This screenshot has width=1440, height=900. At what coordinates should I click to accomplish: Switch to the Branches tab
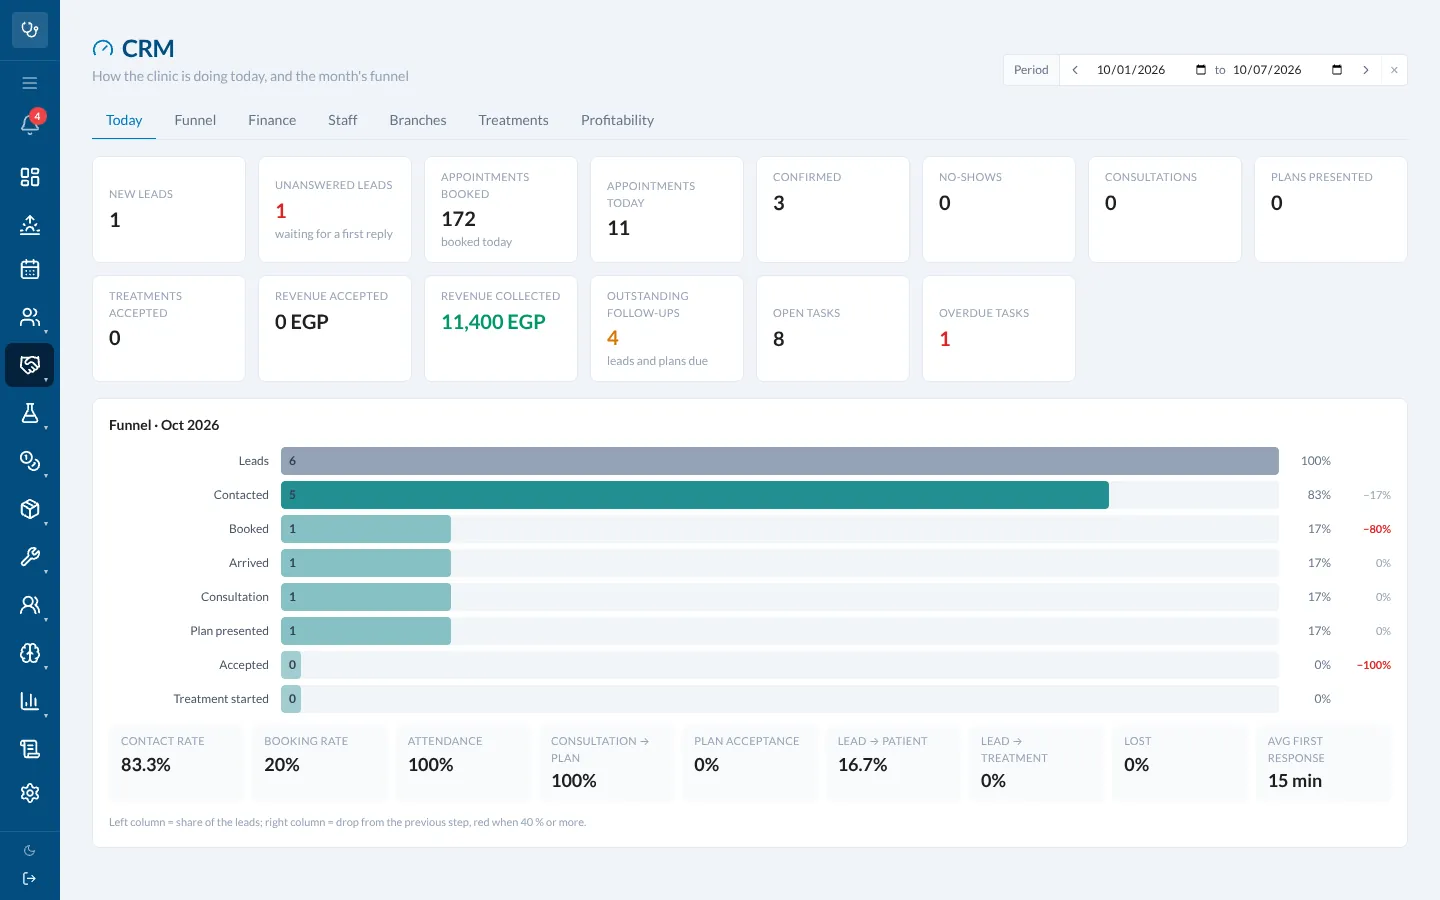(x=418, y=120)
